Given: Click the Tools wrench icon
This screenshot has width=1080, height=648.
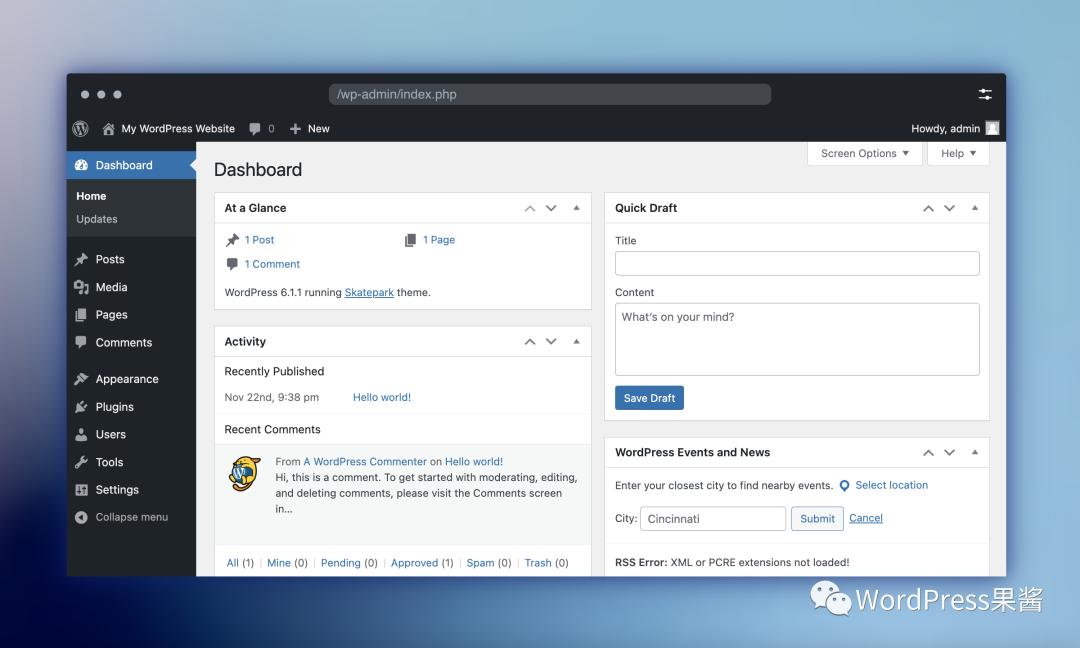Looking at the screenshot, I should click(81, 462).
